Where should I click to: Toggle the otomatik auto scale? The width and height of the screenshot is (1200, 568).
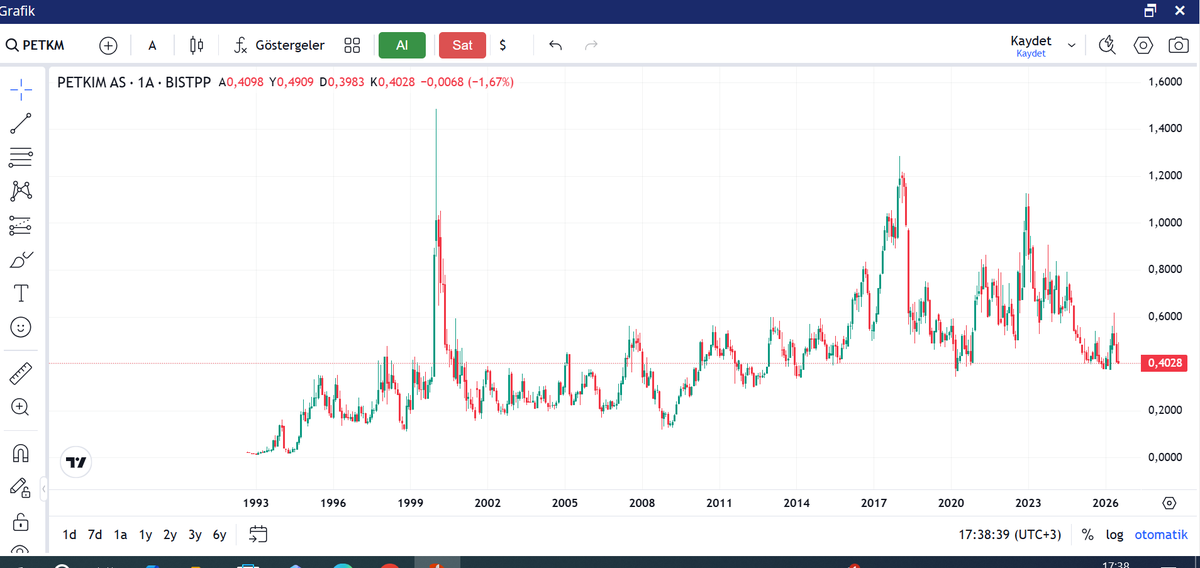pyautogui.click(x=1159, y=534)
